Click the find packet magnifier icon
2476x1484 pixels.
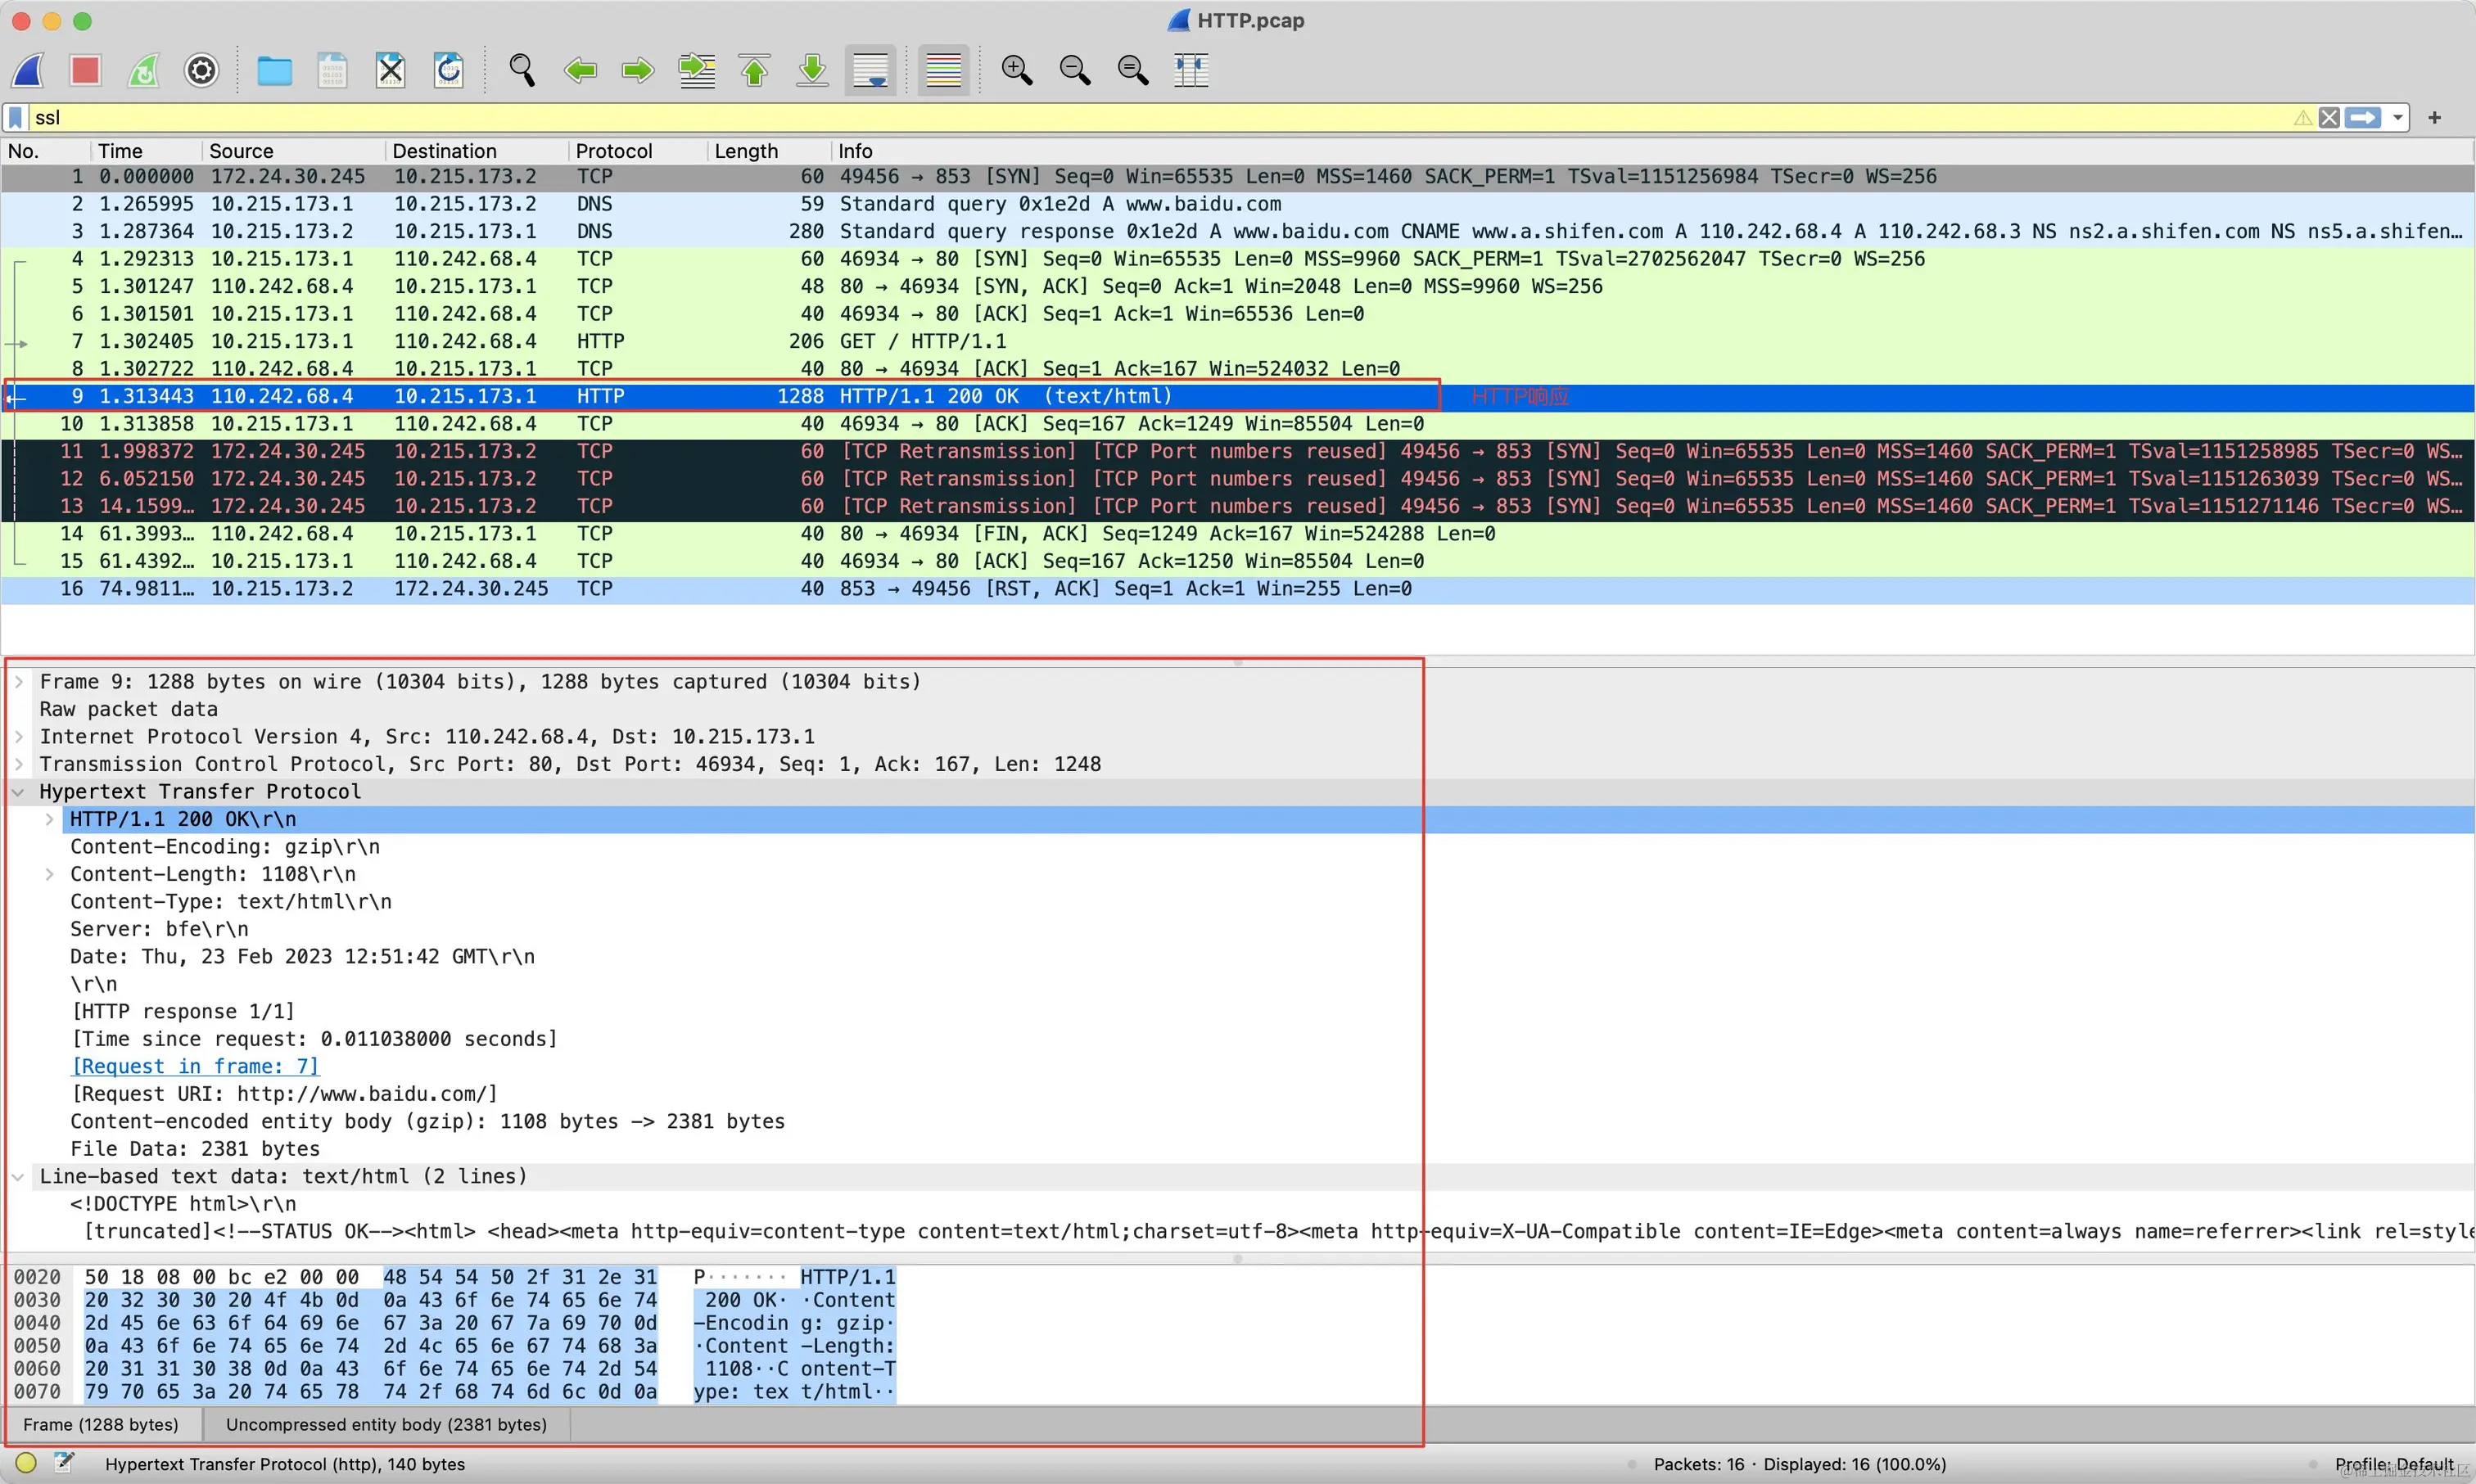tap(521, 71)
